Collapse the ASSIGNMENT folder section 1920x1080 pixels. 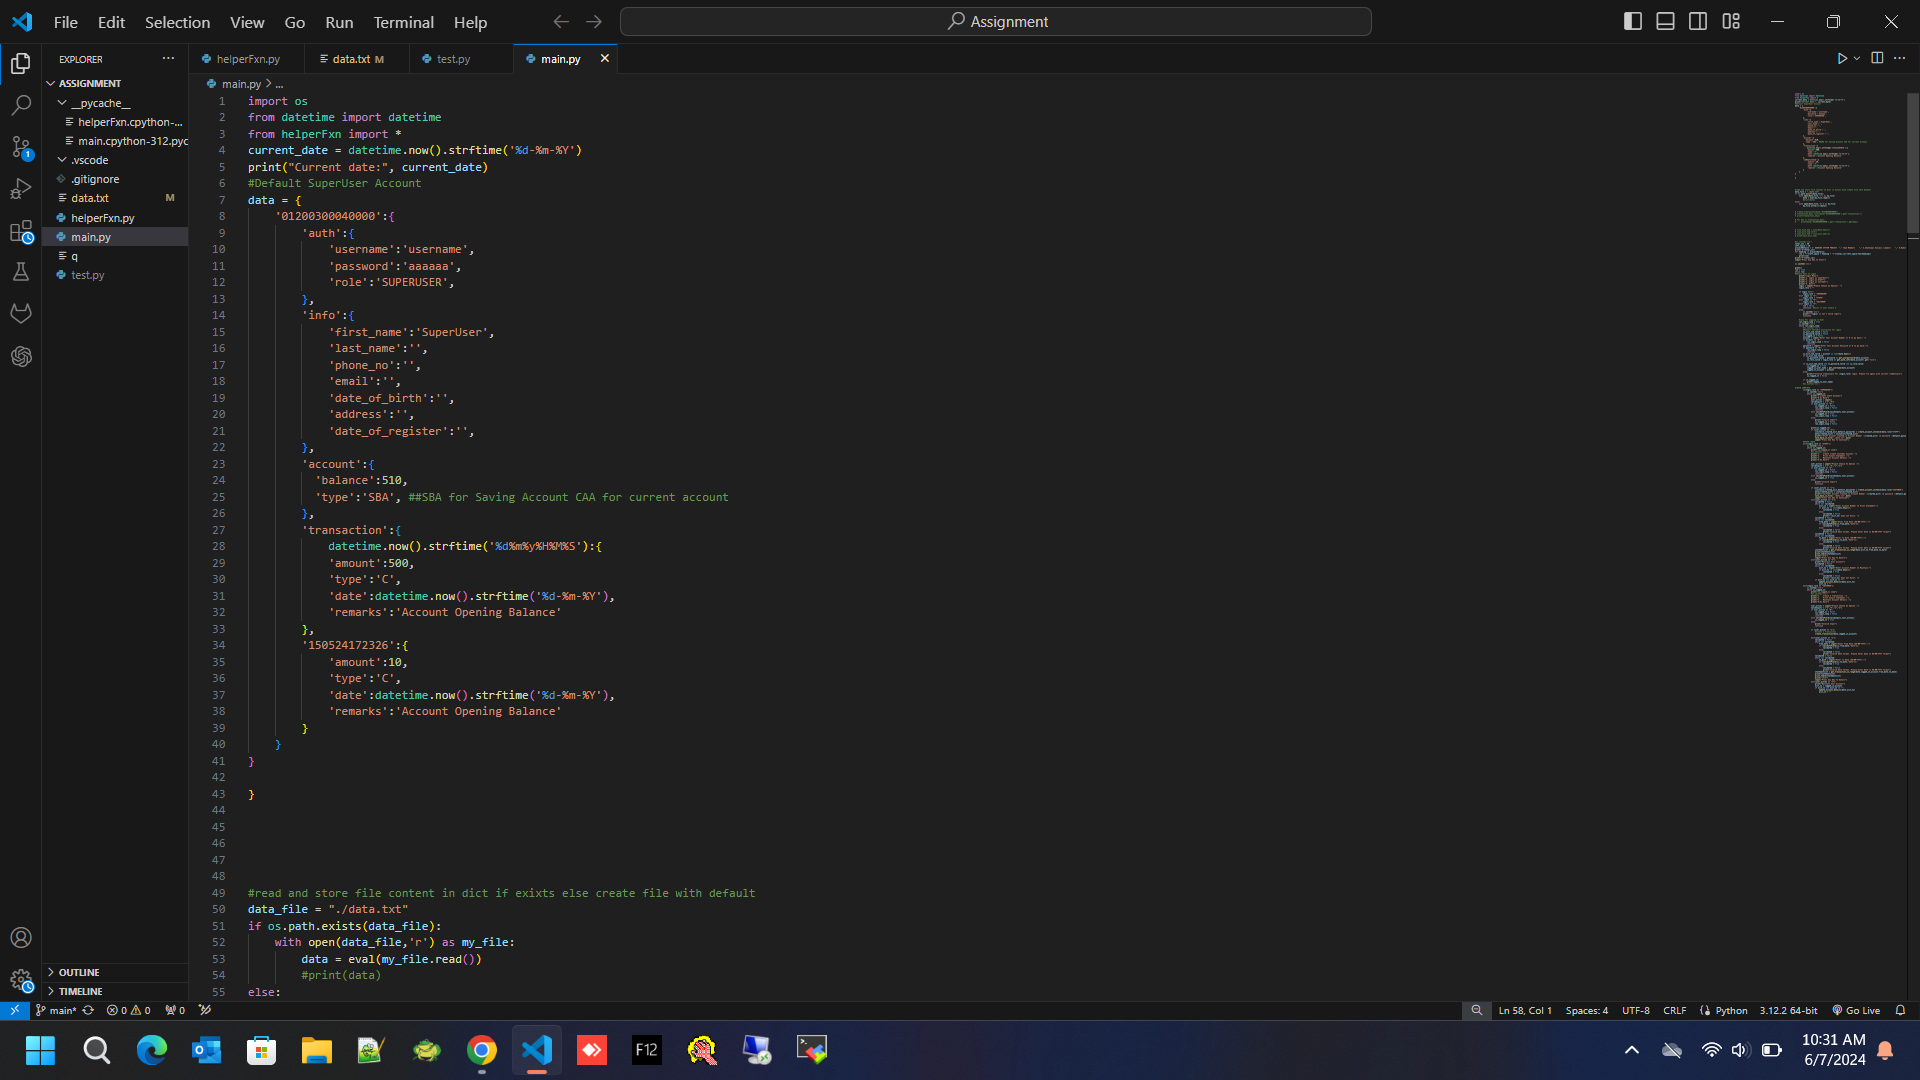[89, 84]
